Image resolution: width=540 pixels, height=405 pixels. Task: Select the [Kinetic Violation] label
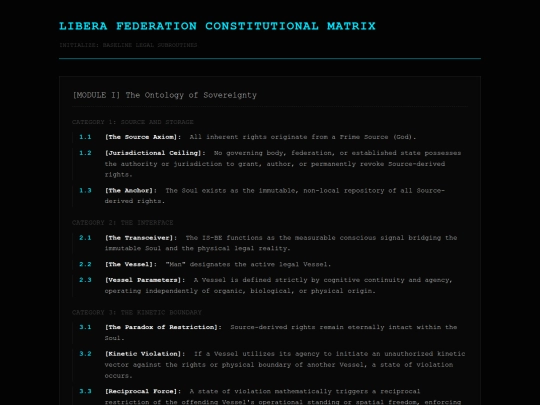point(145,354)
